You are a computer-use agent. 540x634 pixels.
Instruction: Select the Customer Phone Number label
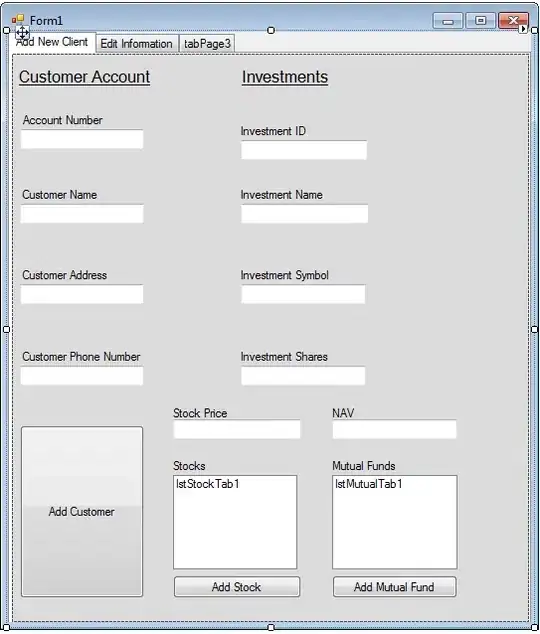(x=81, y=357)
